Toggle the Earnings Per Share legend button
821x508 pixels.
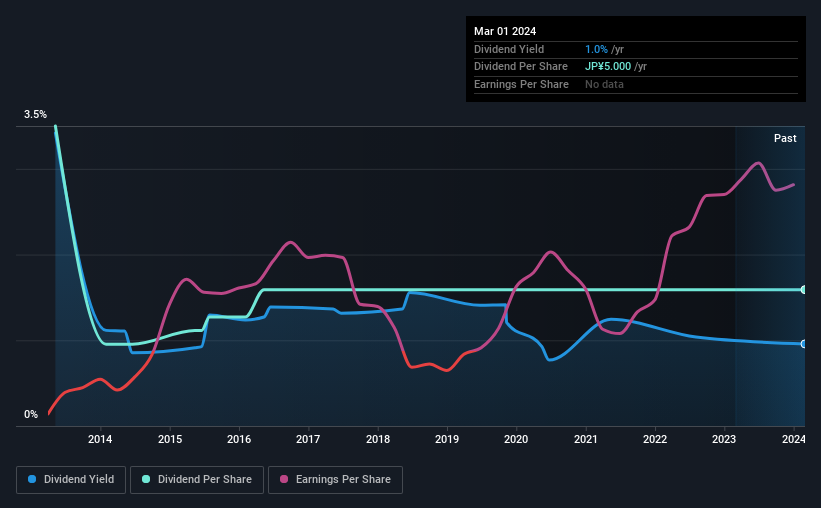pos(335,480)
